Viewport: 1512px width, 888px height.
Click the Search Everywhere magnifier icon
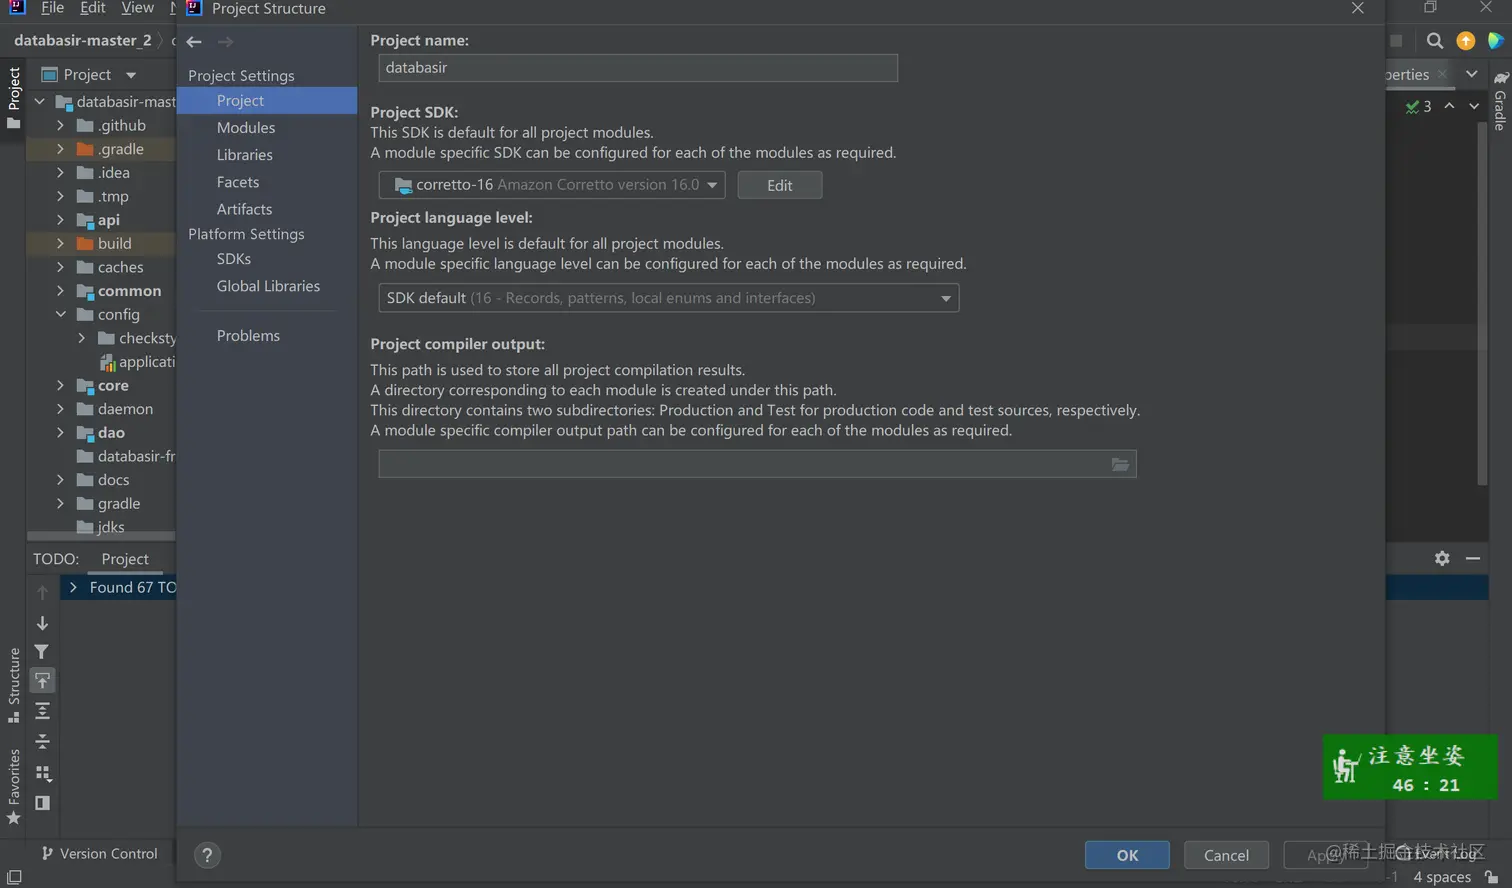click(1435, 41)
